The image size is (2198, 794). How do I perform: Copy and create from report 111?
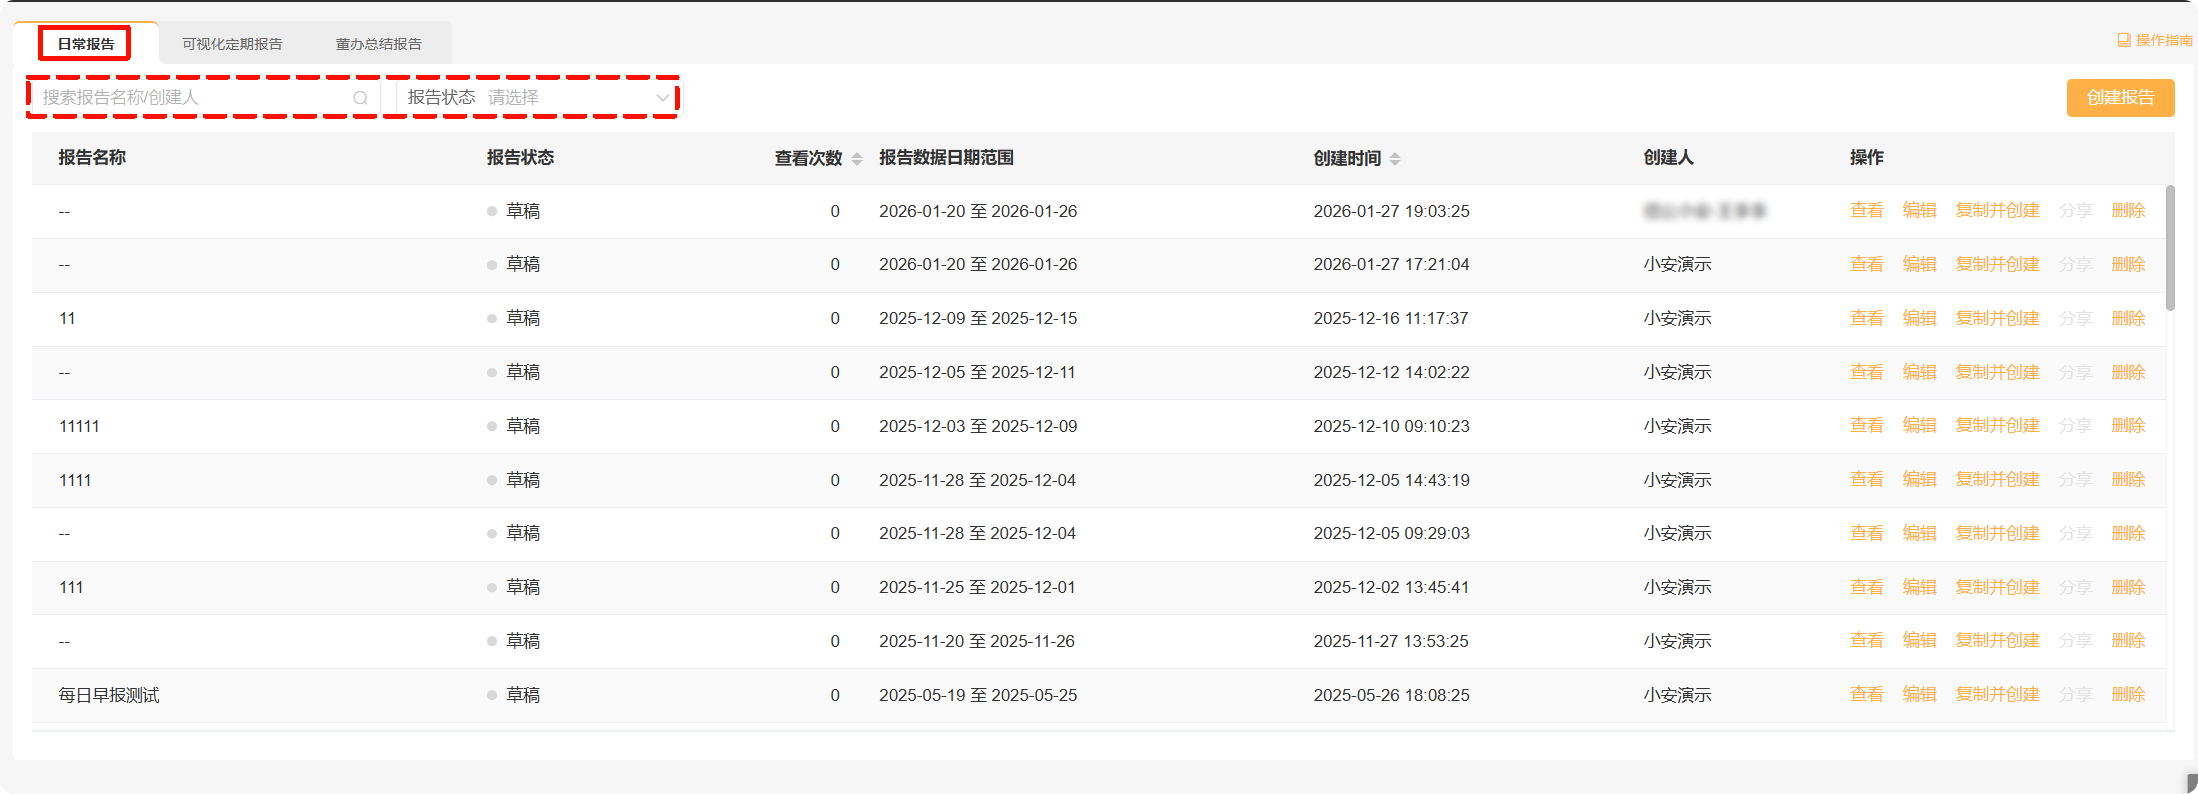coord(1997,587)
